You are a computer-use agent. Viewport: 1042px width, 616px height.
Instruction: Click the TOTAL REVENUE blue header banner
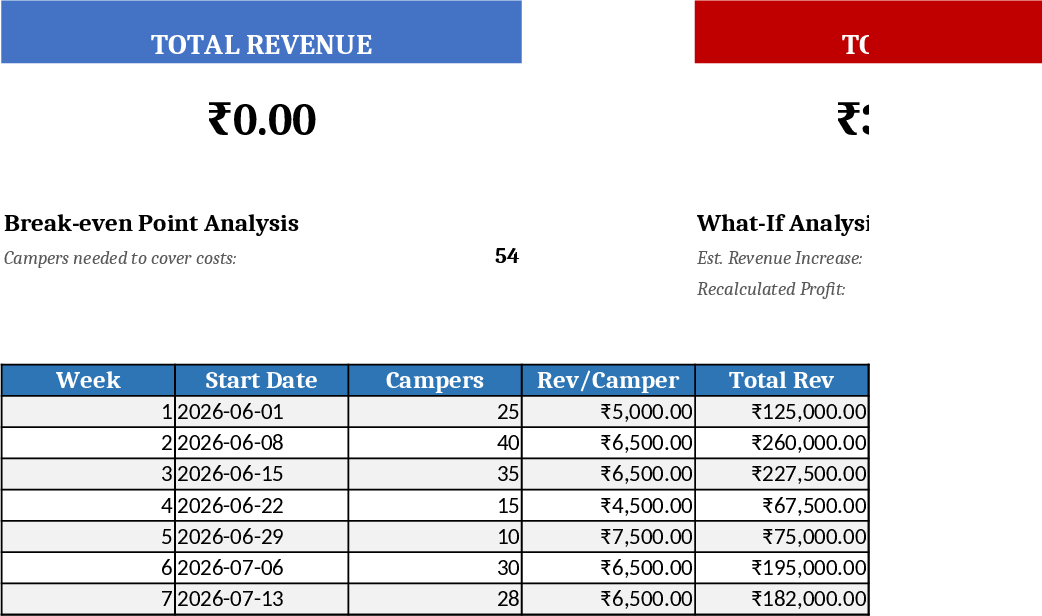pos(262,32)
